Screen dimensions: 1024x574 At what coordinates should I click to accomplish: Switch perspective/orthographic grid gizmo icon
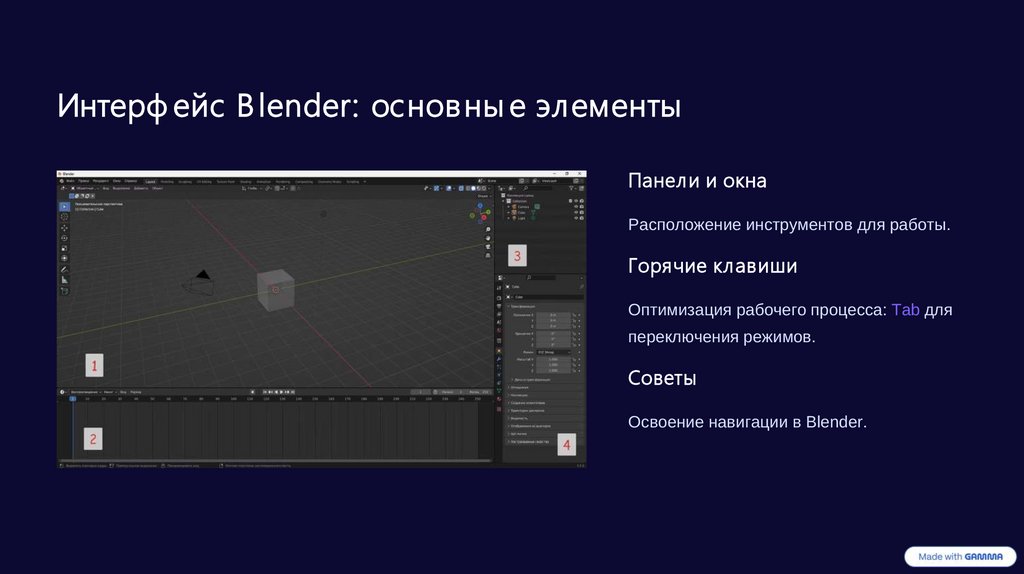click(488, 255)
